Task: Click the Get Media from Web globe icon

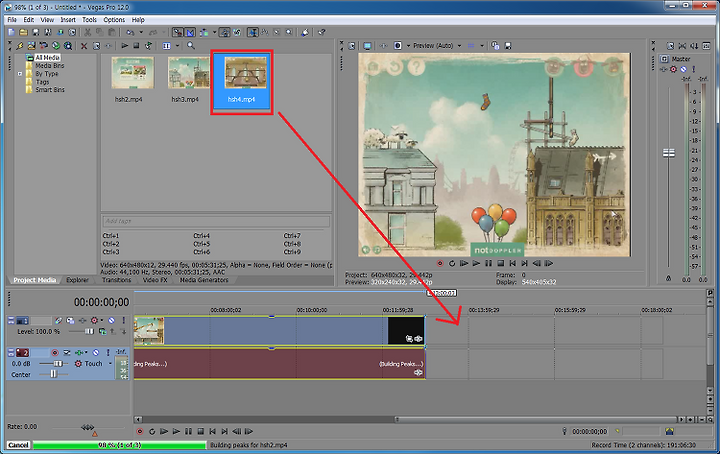Action: point(68,46)
